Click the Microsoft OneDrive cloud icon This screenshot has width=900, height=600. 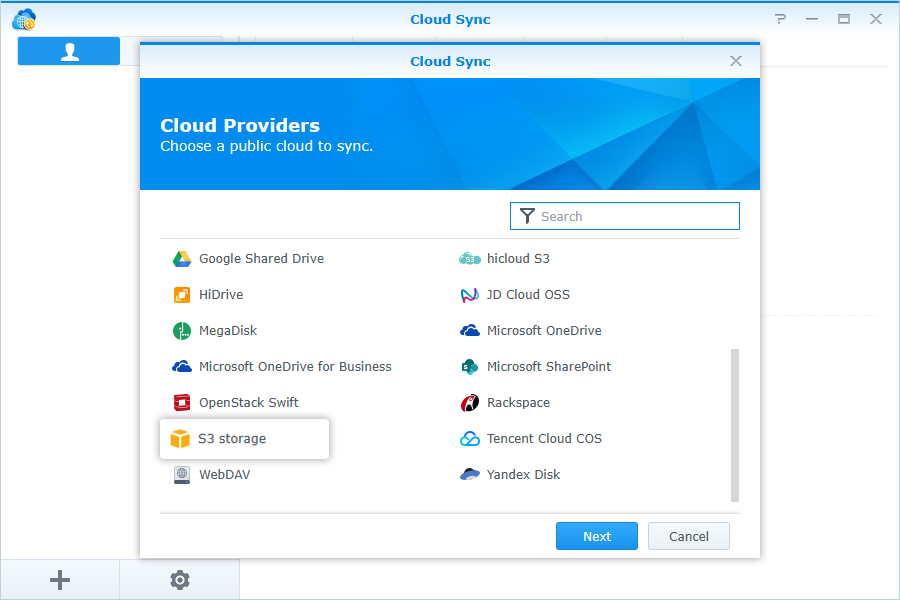click(470, 331)
